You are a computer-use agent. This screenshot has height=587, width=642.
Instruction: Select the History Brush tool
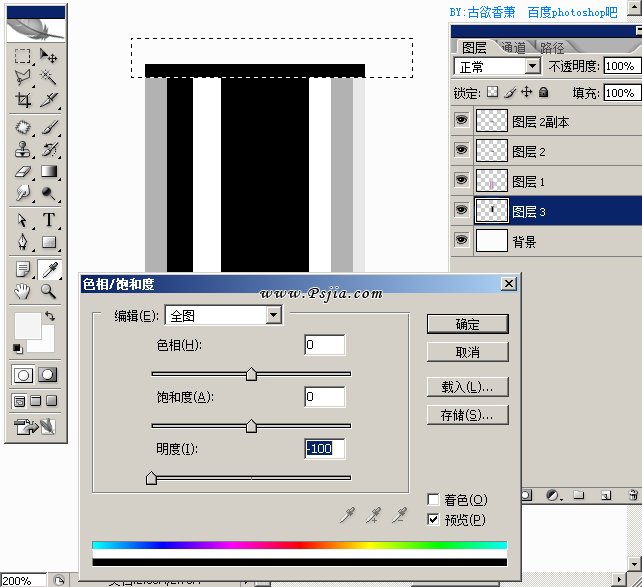49,149
